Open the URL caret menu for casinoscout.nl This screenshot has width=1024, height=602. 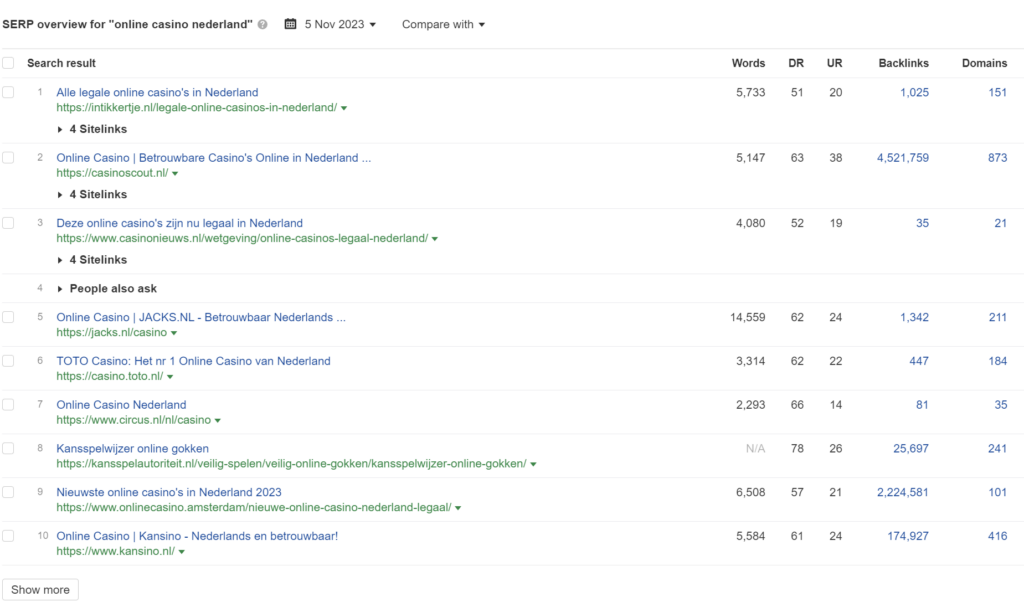(175, 174)
